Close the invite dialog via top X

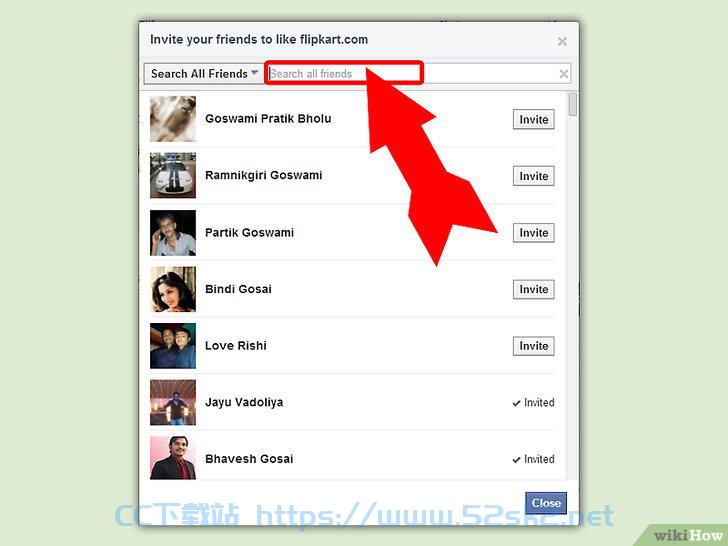(562, 41)
